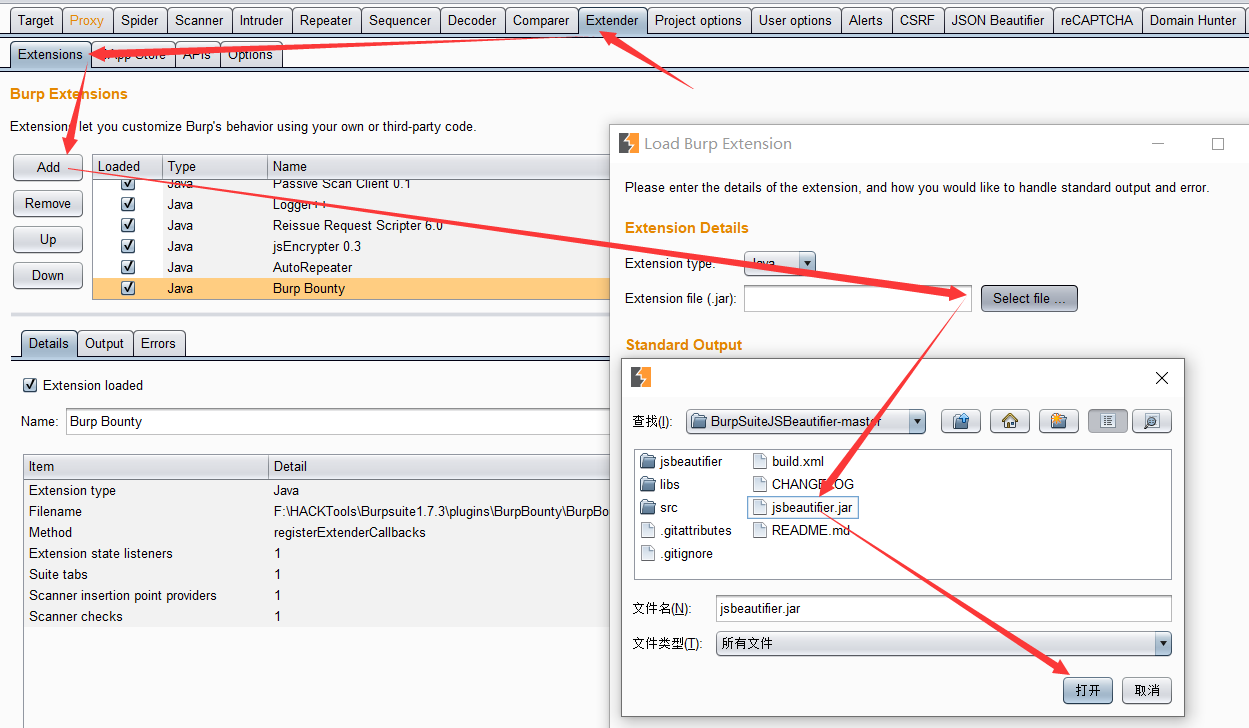
Task: Select the .gitattributes file
Action: coord(686,530)
